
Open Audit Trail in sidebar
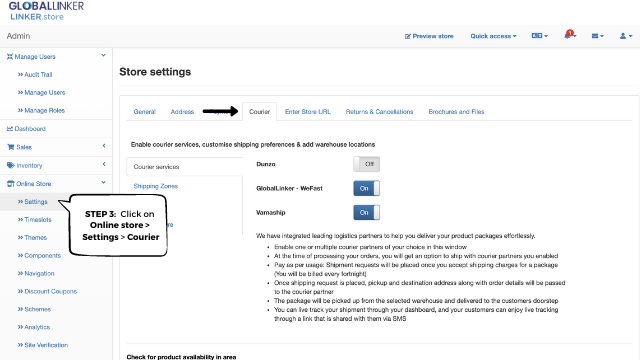point(35,74)
